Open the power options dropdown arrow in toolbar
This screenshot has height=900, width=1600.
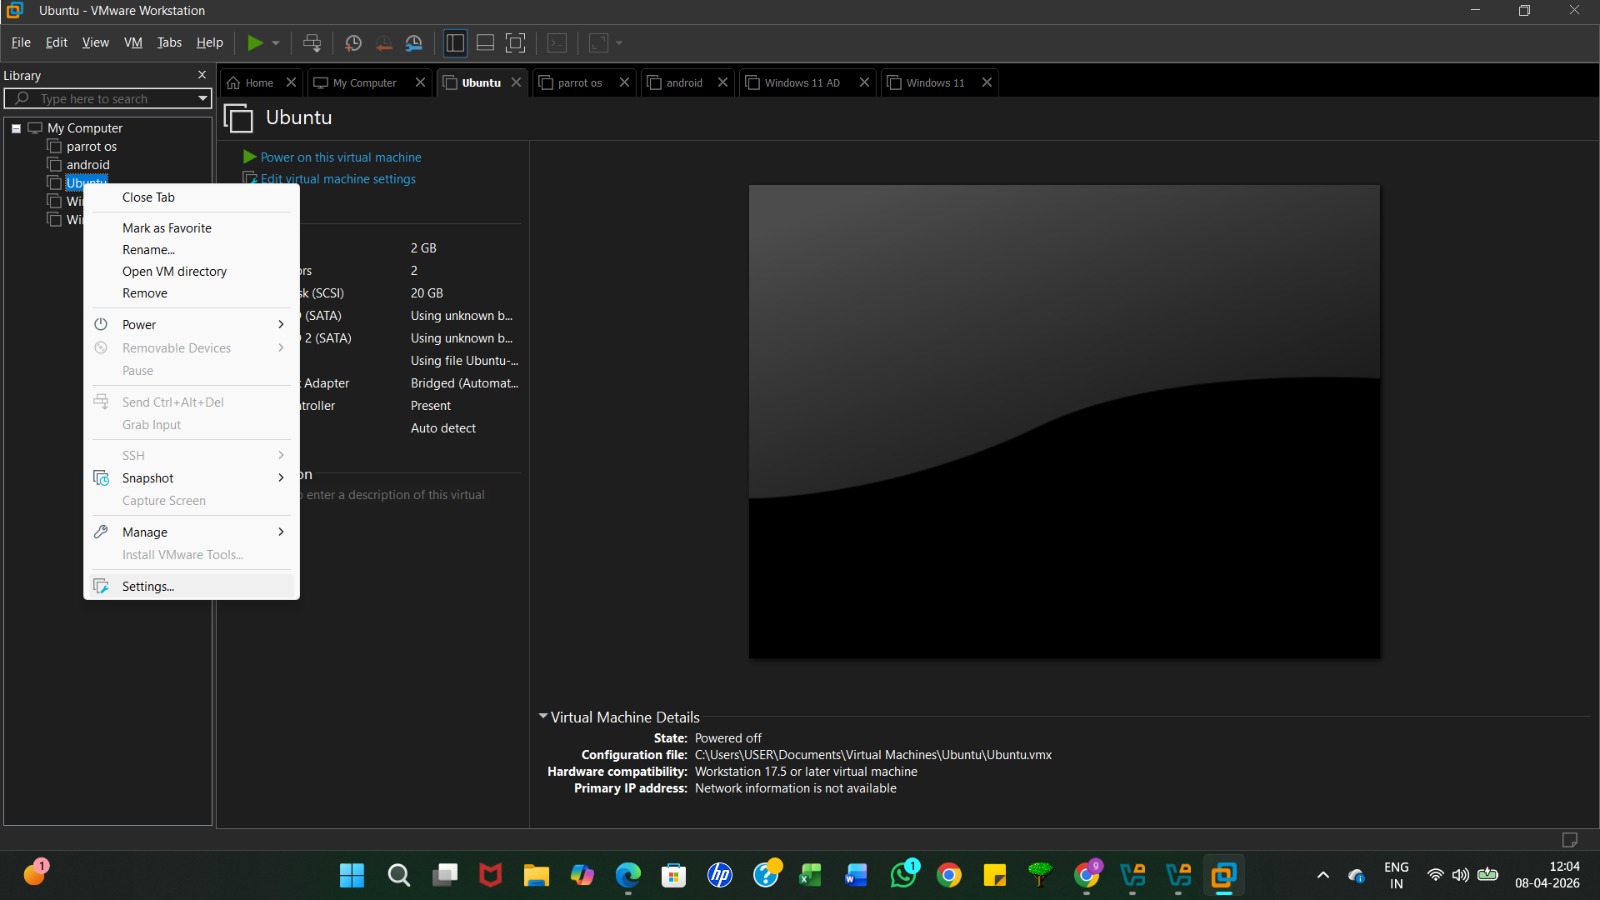[x=276, y=43]
